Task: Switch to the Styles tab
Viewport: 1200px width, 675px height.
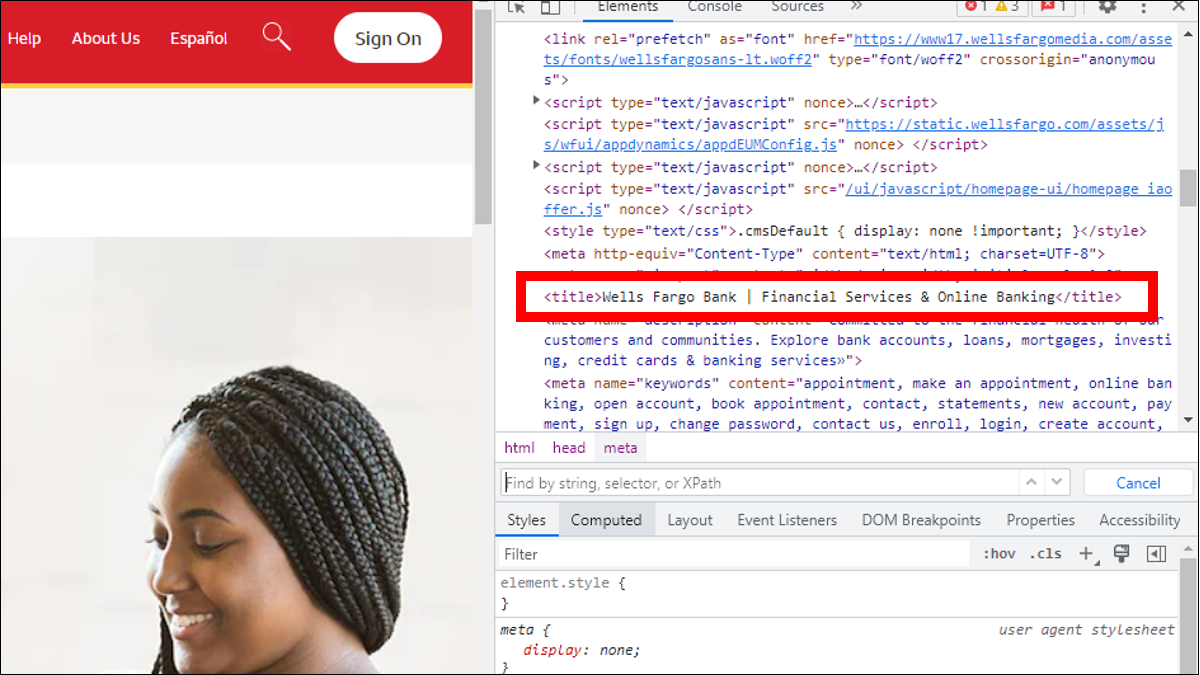Action: (x=526, y=520)
